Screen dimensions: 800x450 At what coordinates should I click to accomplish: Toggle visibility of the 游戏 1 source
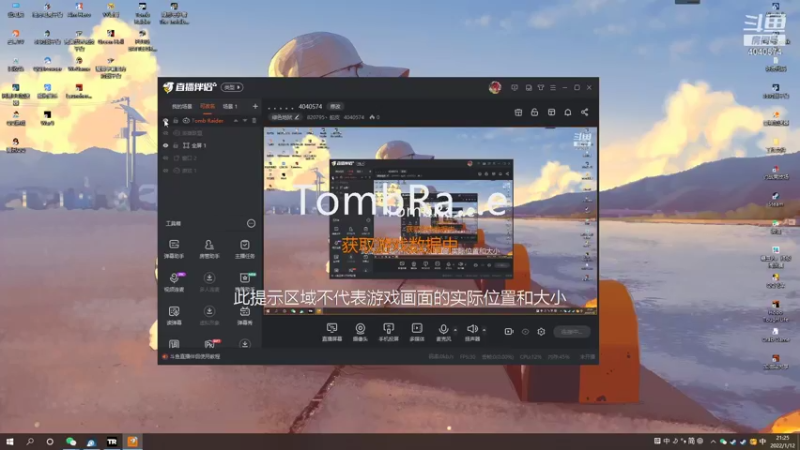pos(165,170)
